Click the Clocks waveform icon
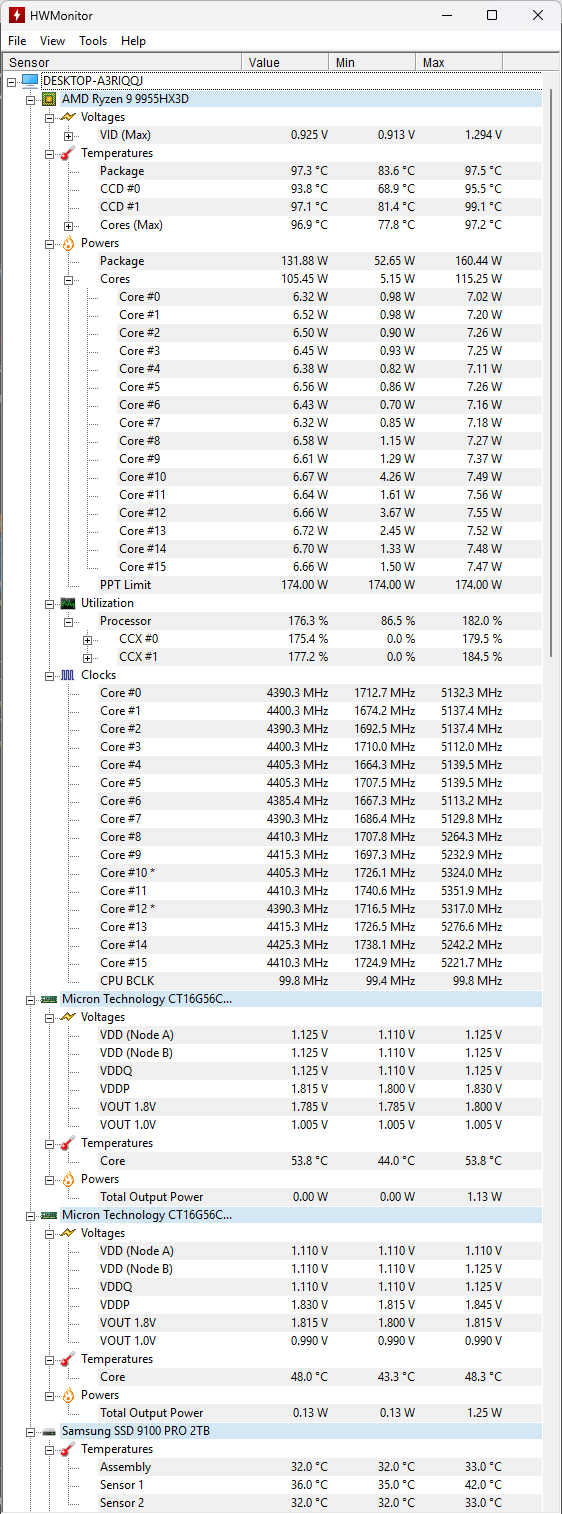The height and width of the screenshot is (1514, 562). coord(68,674)
